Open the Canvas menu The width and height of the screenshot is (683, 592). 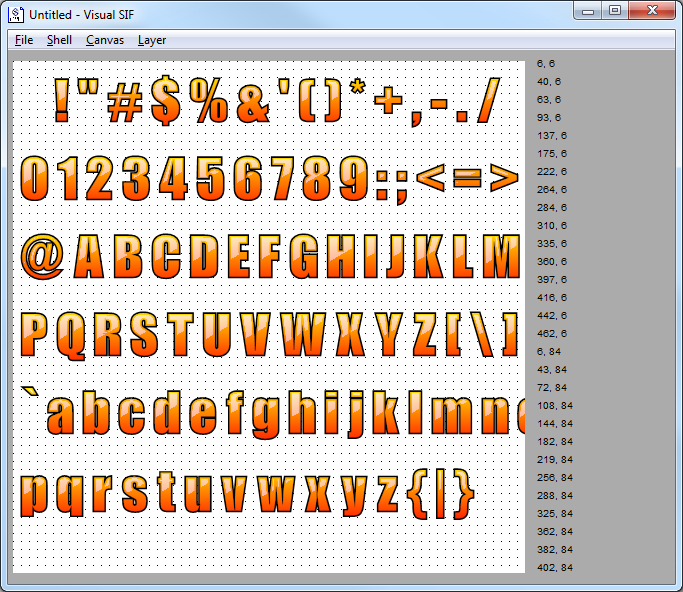[x=105, y=40]
